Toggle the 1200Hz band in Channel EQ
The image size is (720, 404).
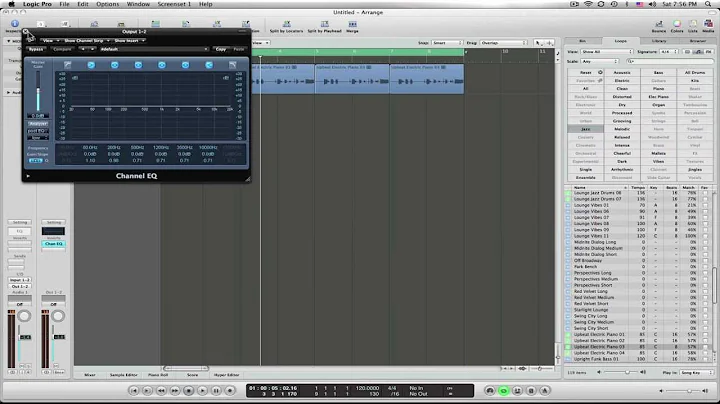[x=162, y=65]
